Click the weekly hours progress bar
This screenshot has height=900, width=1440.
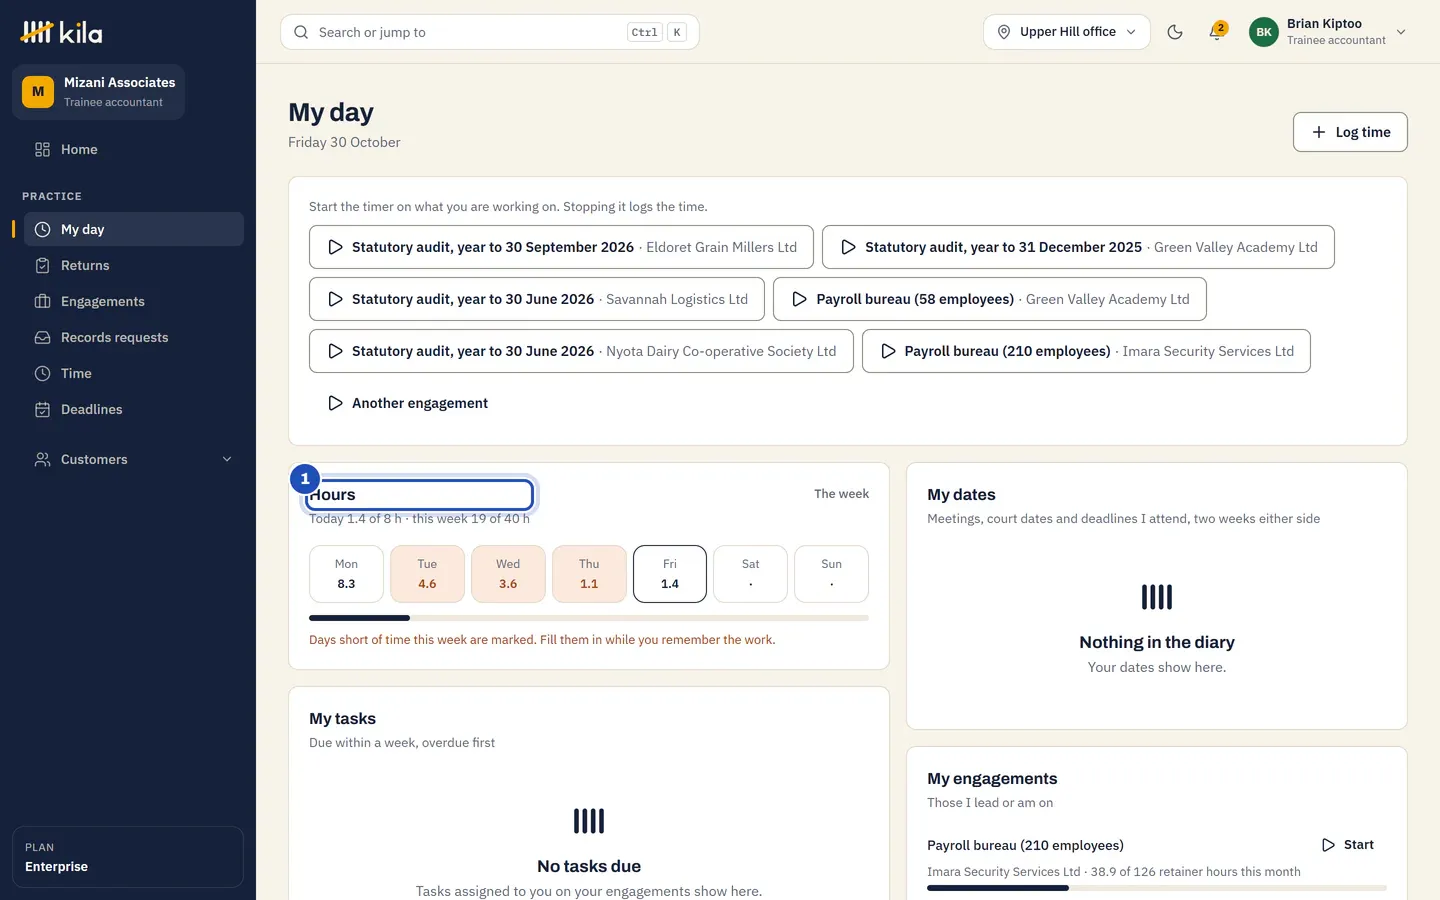coord(589,618)
